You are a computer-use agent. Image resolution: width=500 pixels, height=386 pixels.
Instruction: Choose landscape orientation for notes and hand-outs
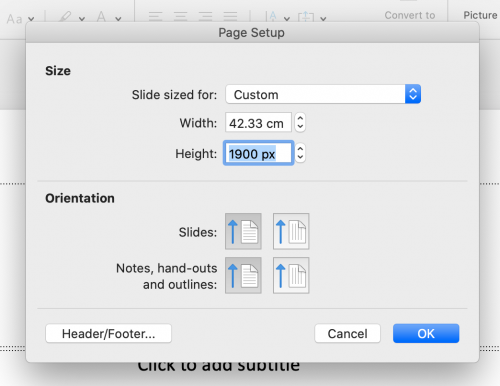pyautogui.click(x=291, y=275)
